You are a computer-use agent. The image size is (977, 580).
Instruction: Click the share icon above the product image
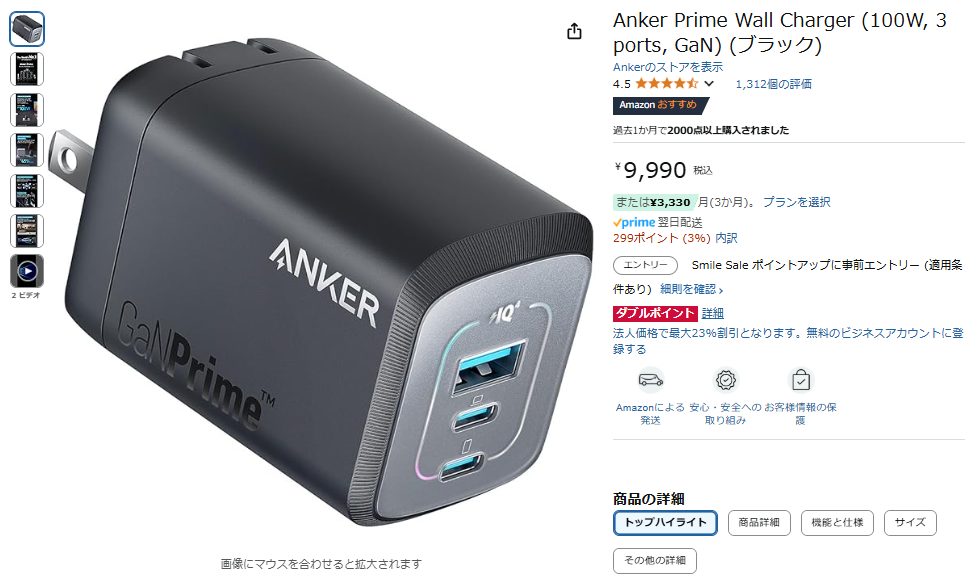pyautogui.click(x=574, y=31)
